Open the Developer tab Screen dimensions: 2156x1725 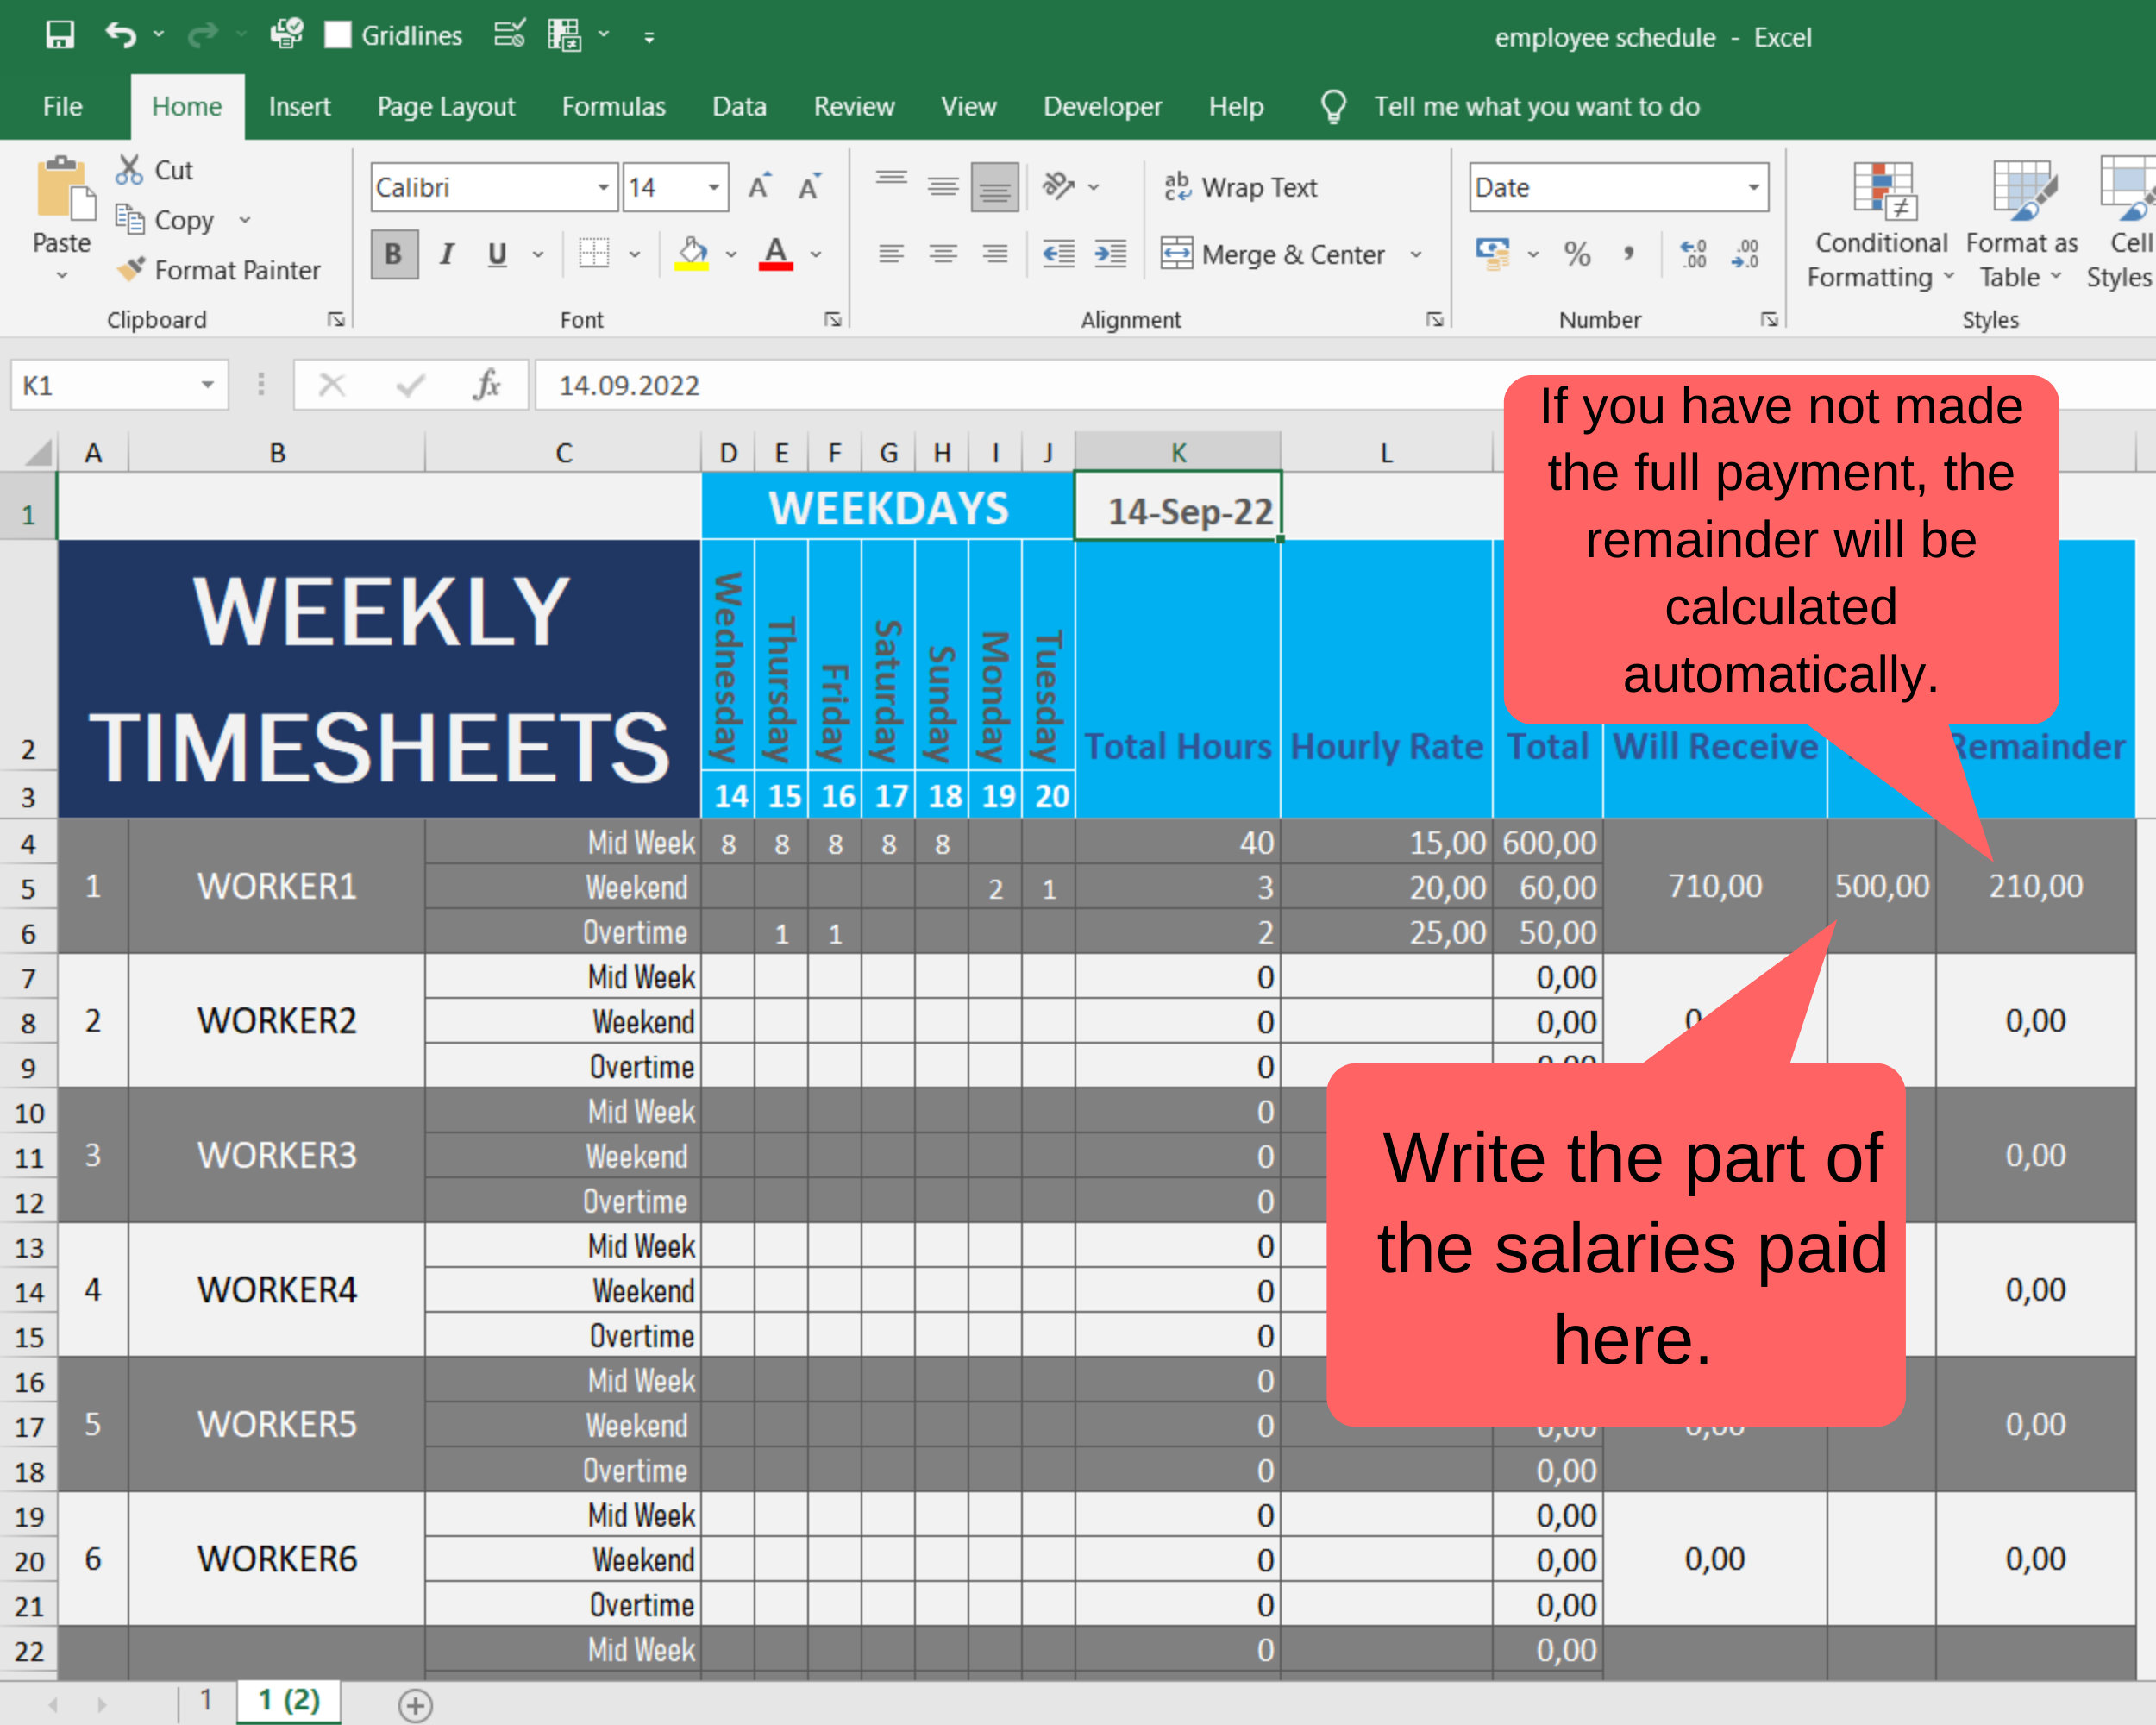point(1102,106)
